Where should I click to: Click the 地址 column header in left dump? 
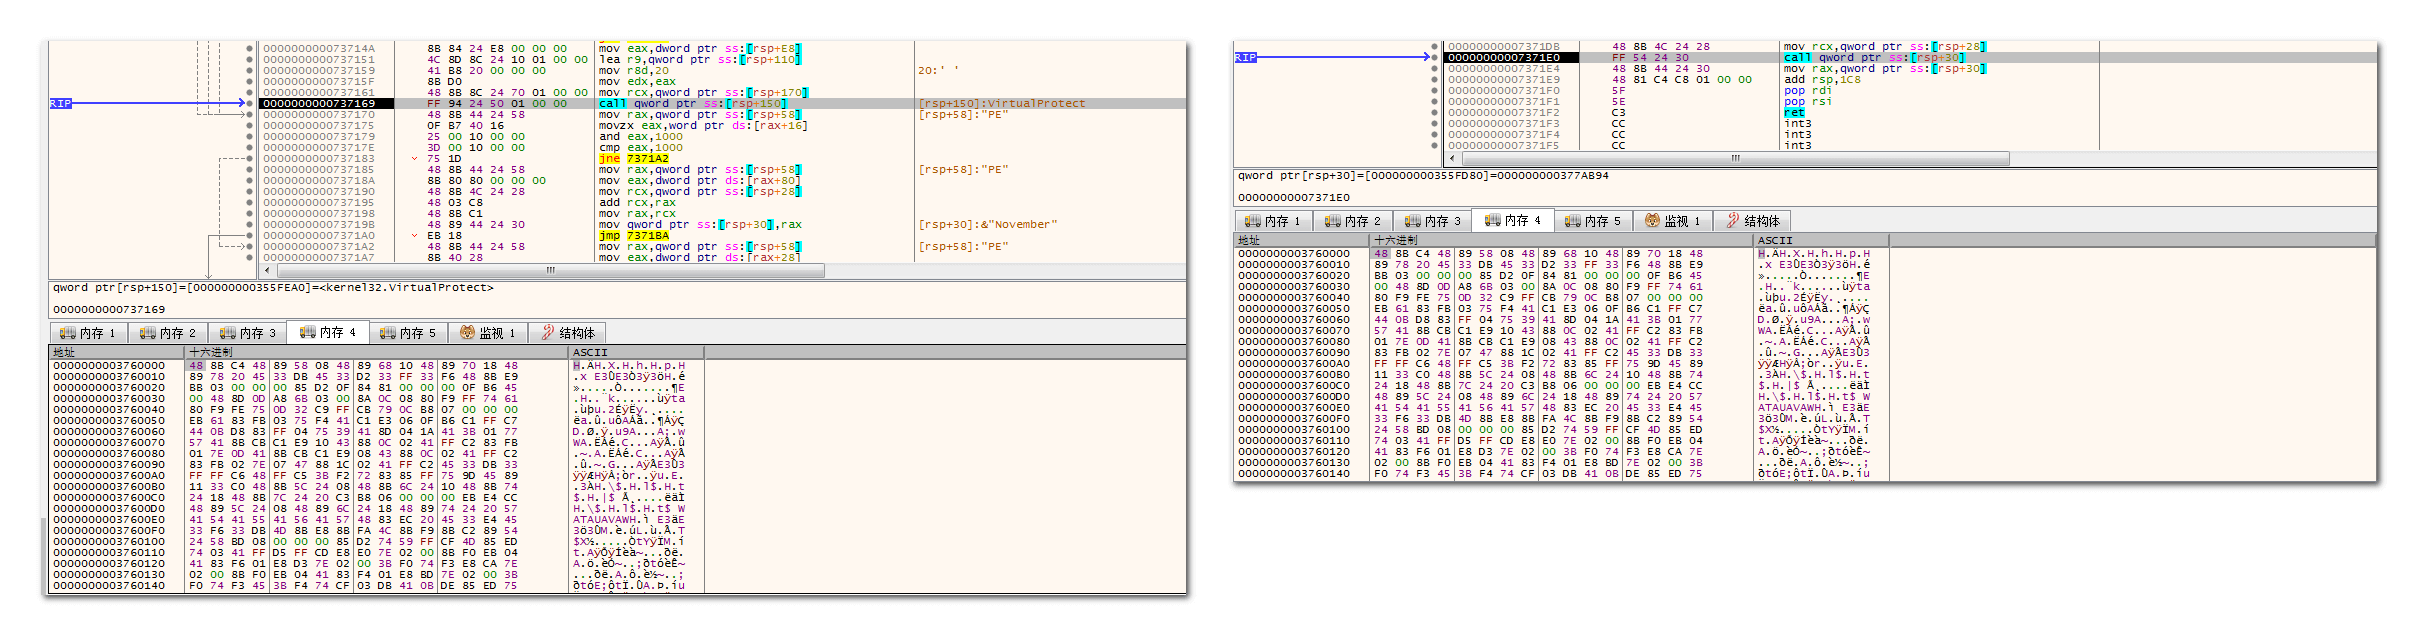[x=117, y=352]
